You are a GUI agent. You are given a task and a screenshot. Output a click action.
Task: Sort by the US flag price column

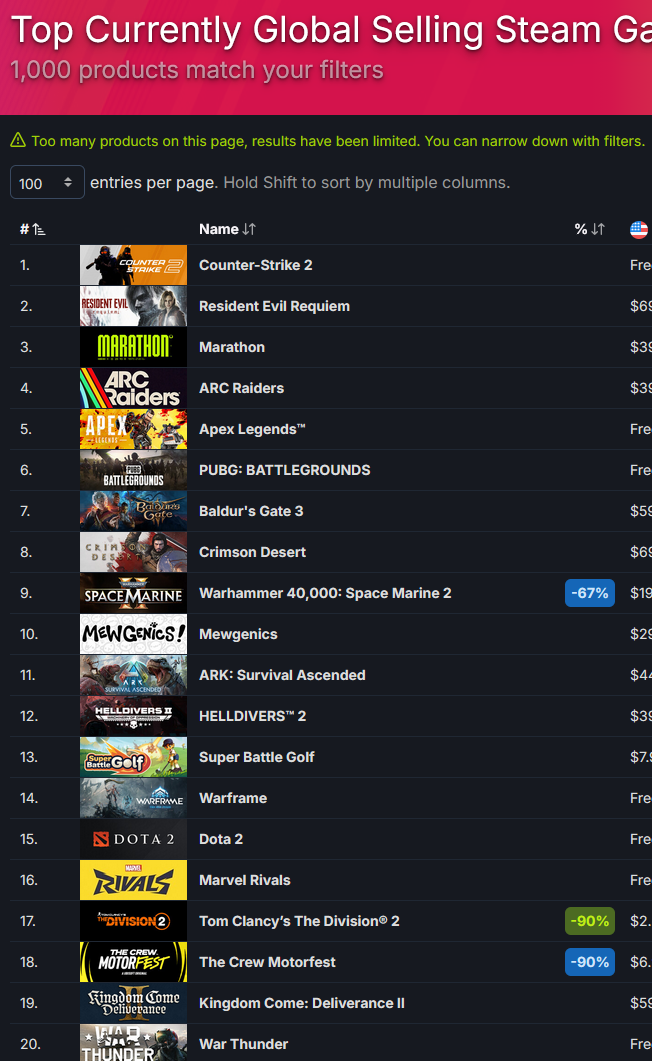tap(639, 229)
